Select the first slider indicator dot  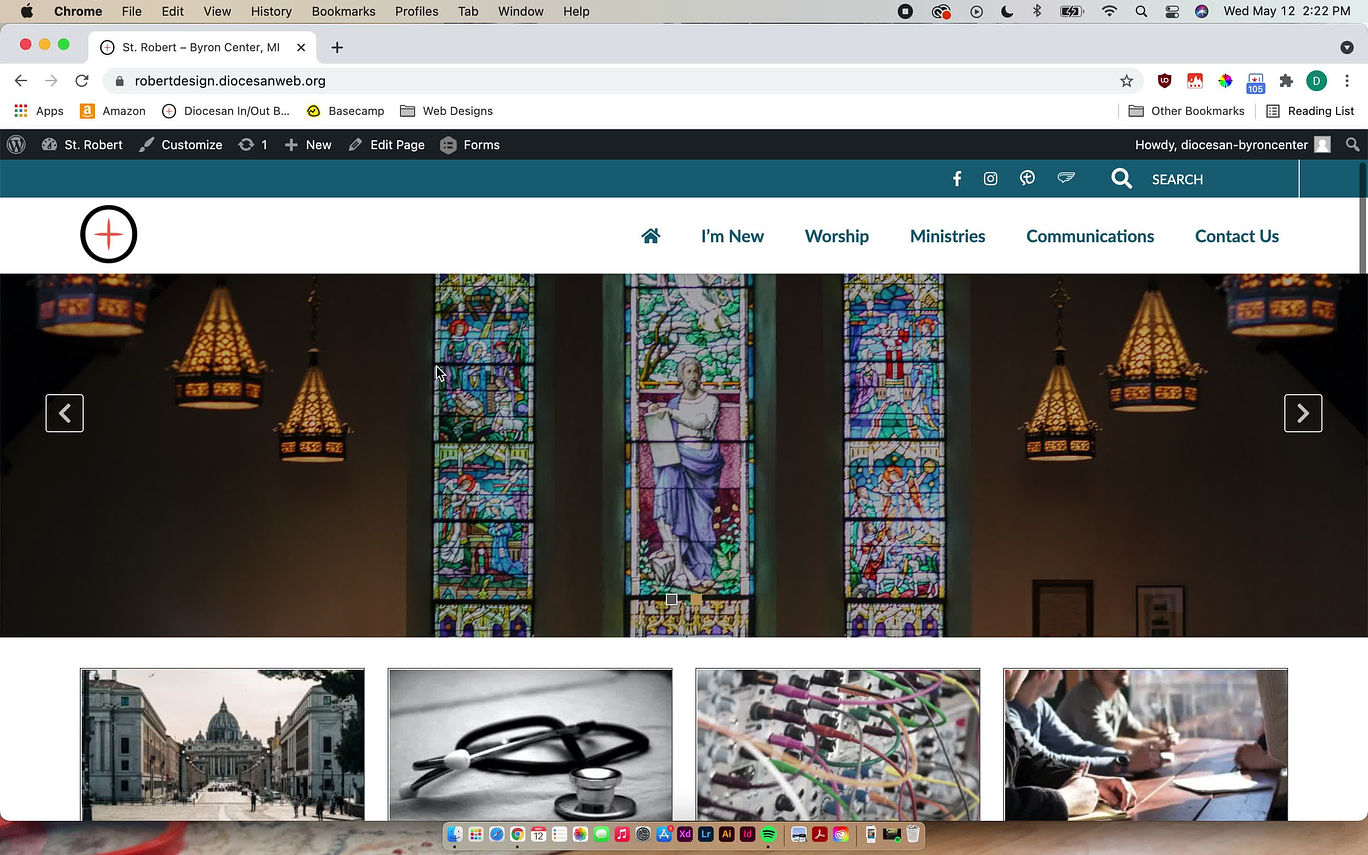pos(672,600)
